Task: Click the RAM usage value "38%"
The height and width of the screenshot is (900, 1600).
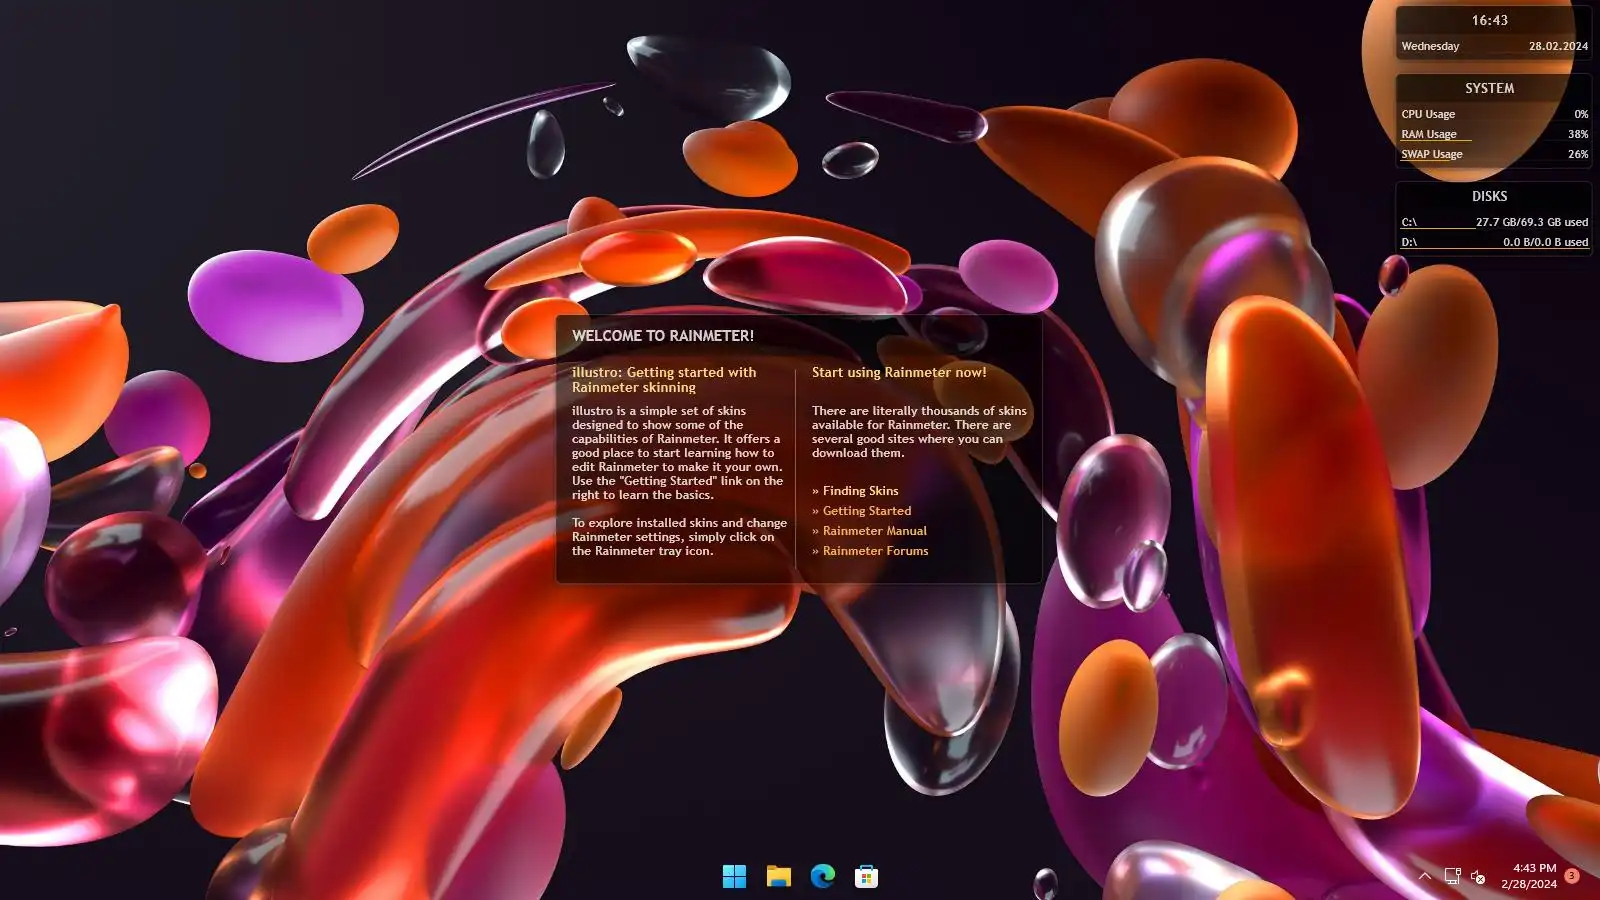Action: point(1578,134)
